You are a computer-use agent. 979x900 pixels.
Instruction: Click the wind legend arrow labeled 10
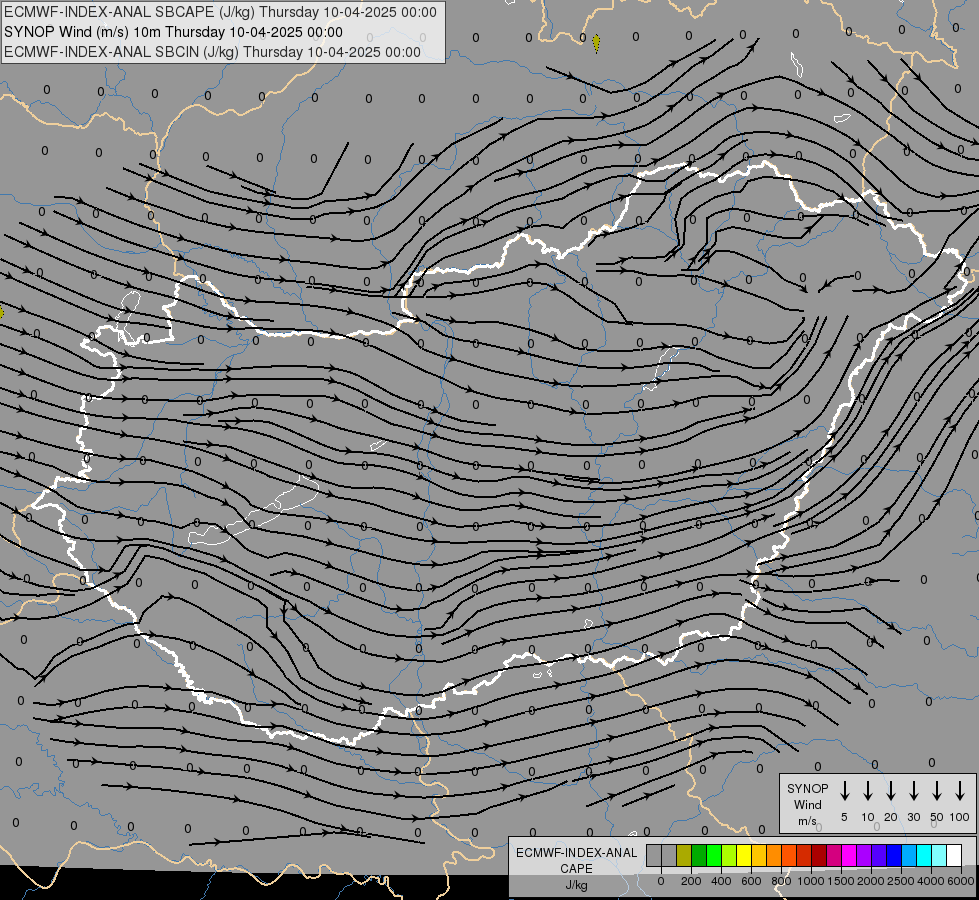[868, 790]
